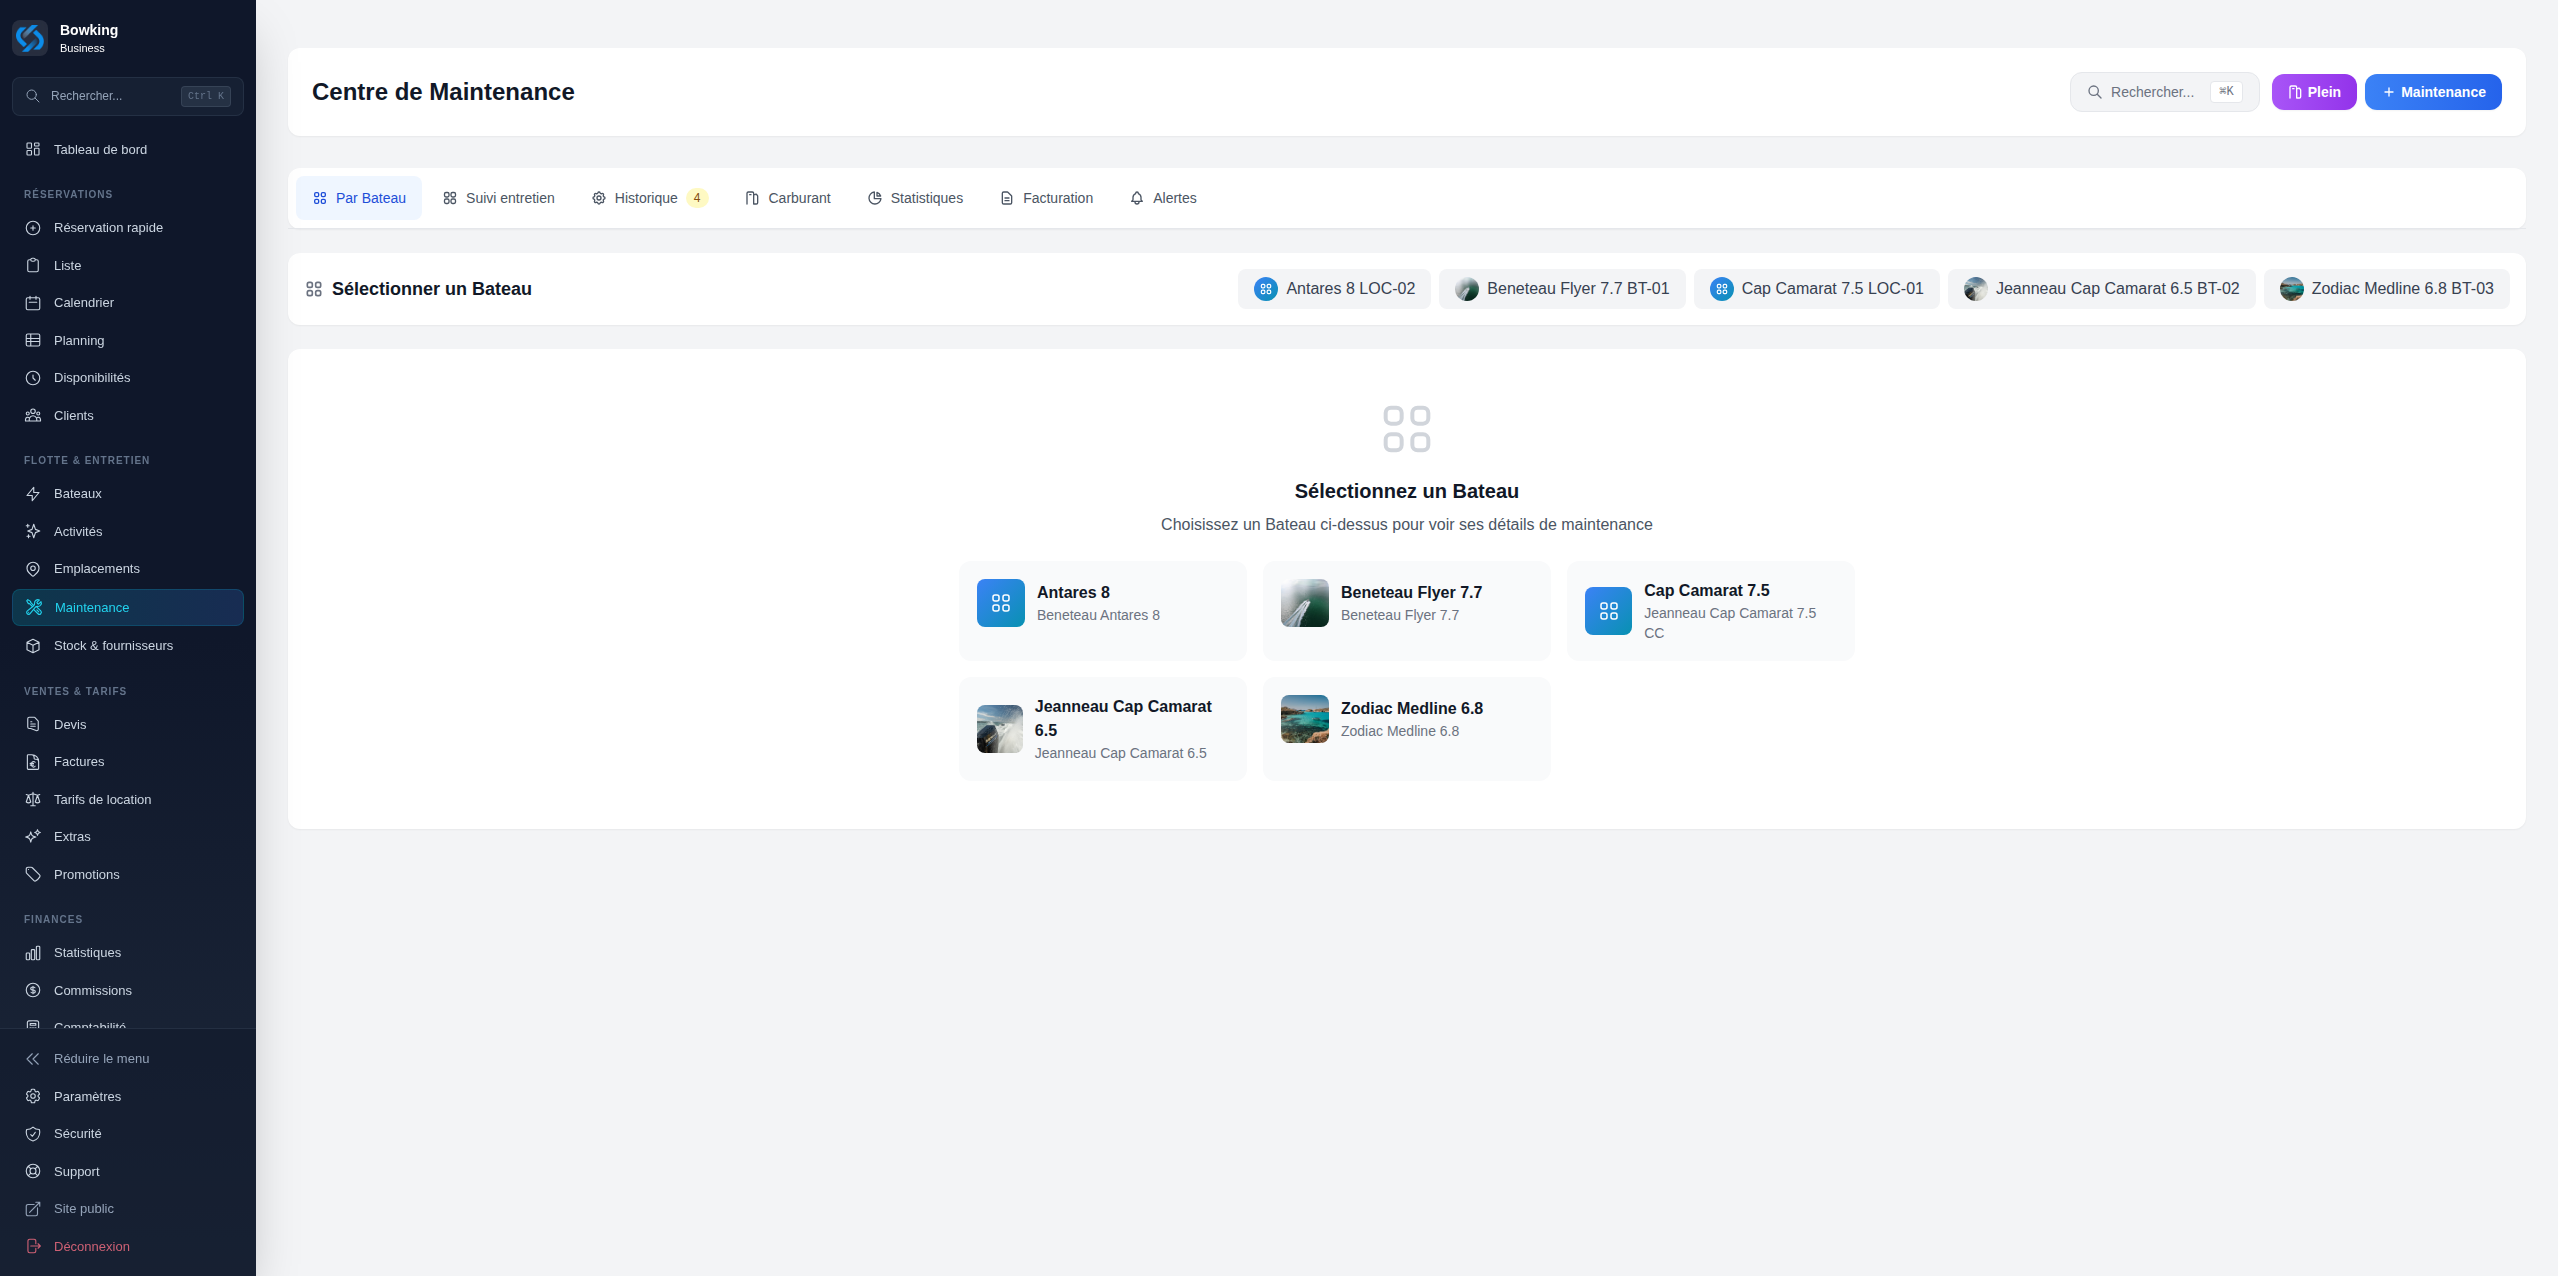Open Bateaux in sidebar
Screen dimensions: 2558x1276
[x=128, y=494]
